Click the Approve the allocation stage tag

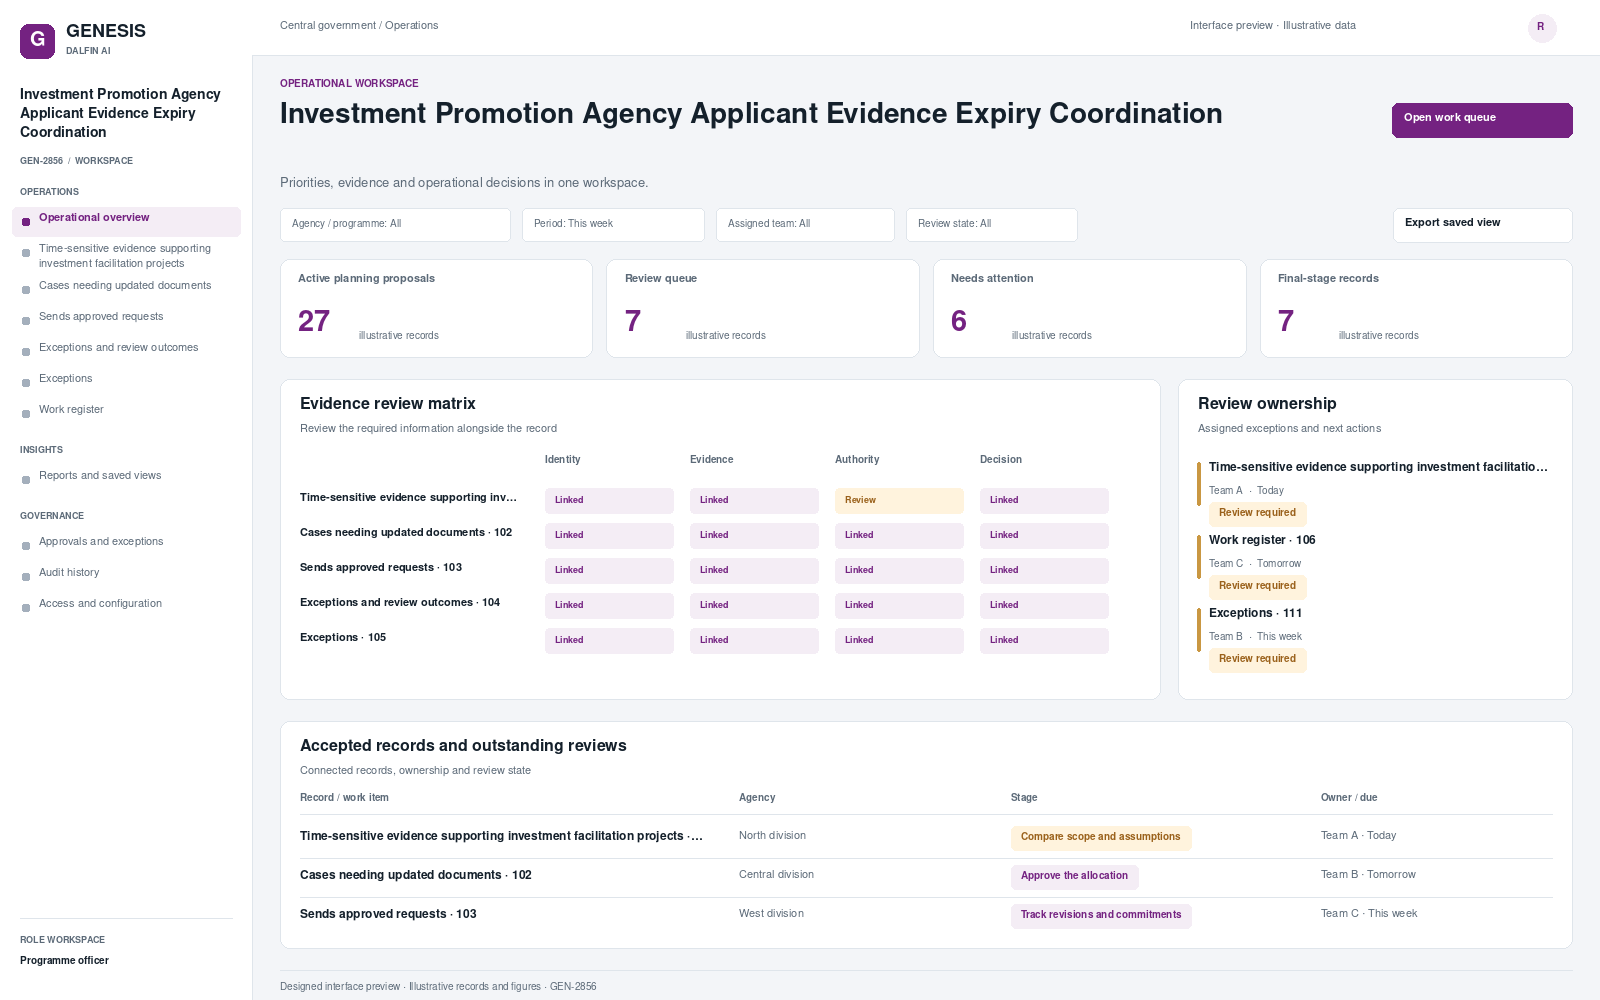pos(1074,877)
